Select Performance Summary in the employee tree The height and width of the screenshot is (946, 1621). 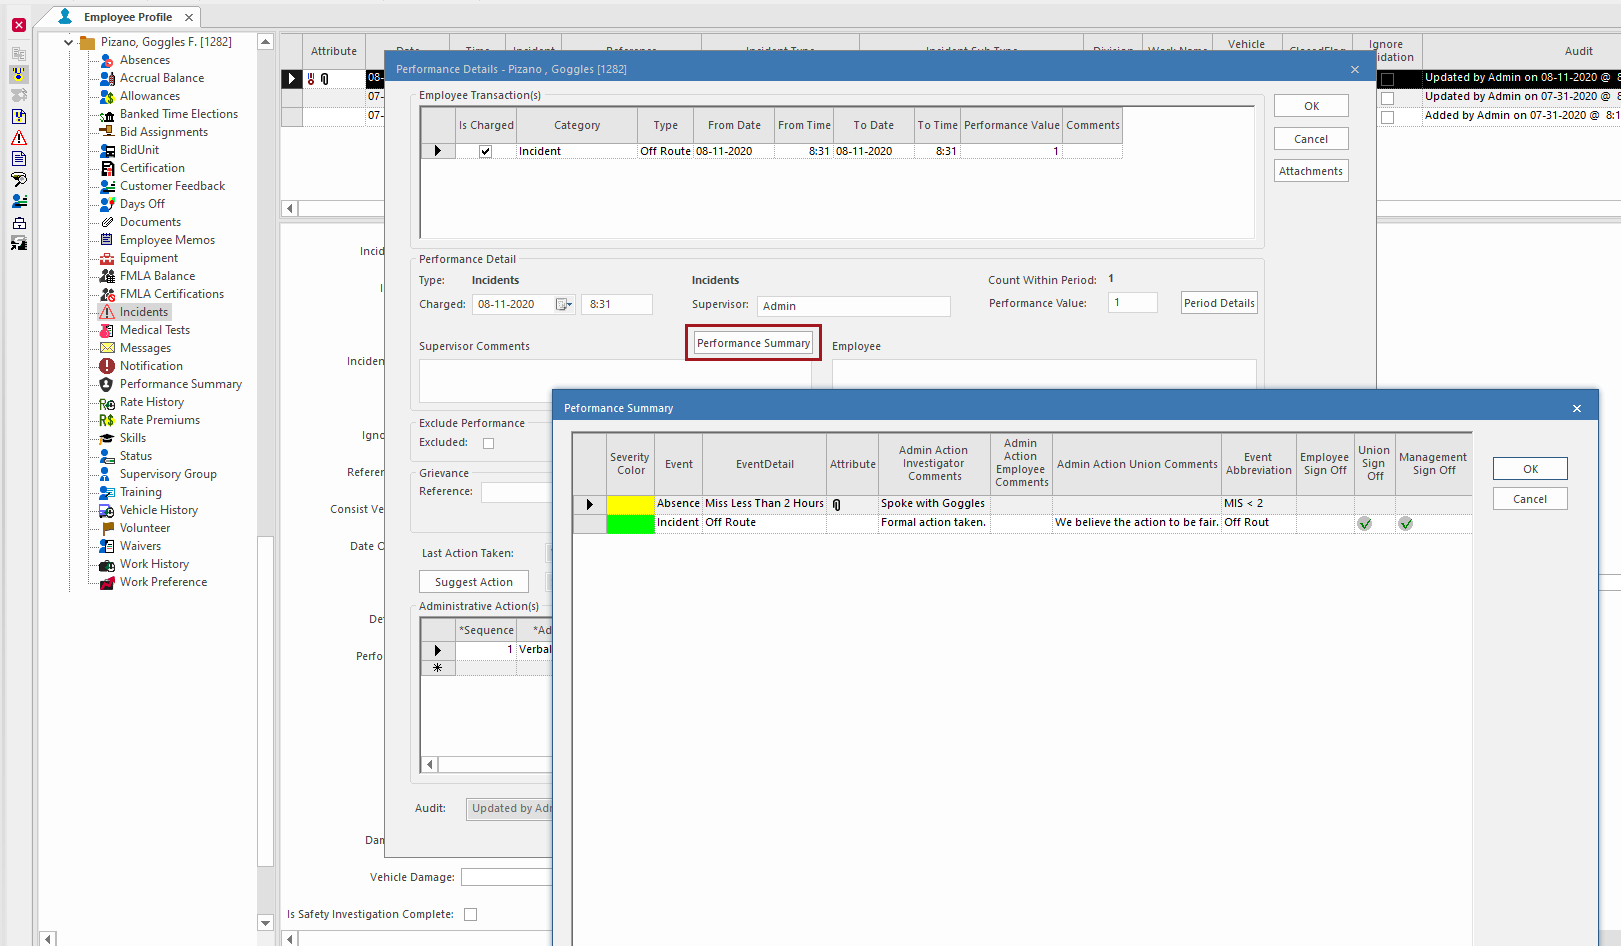180,383
